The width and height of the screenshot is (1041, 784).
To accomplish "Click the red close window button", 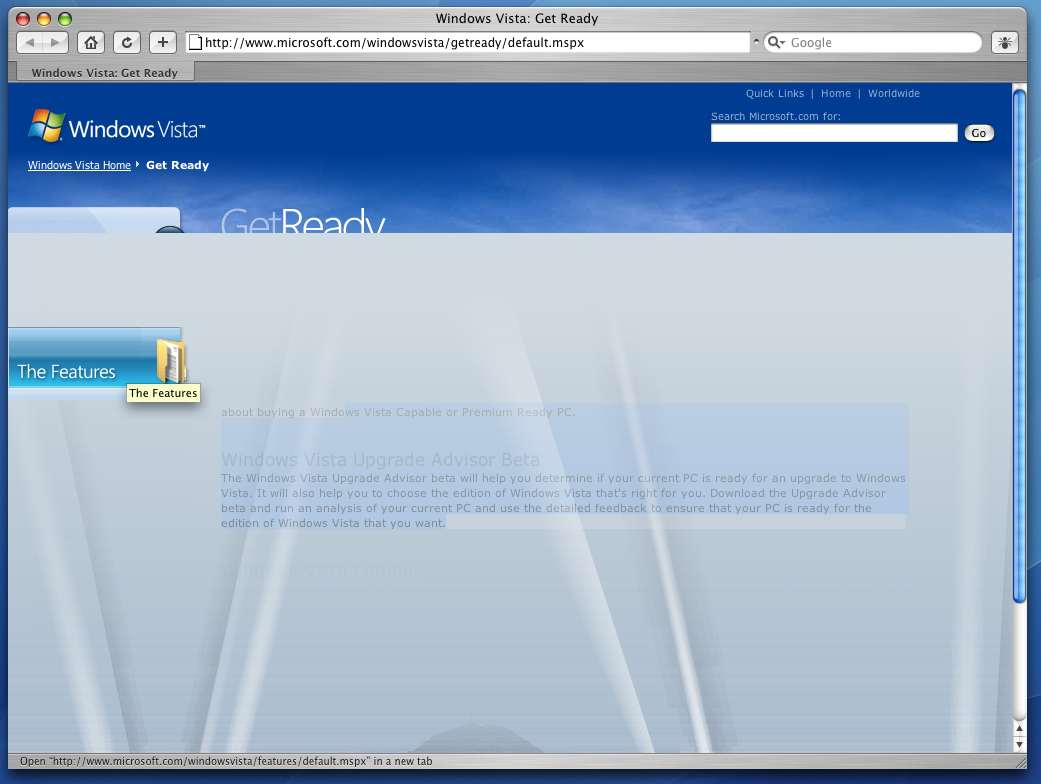I will pyautogui.click(x=23, y=19).
